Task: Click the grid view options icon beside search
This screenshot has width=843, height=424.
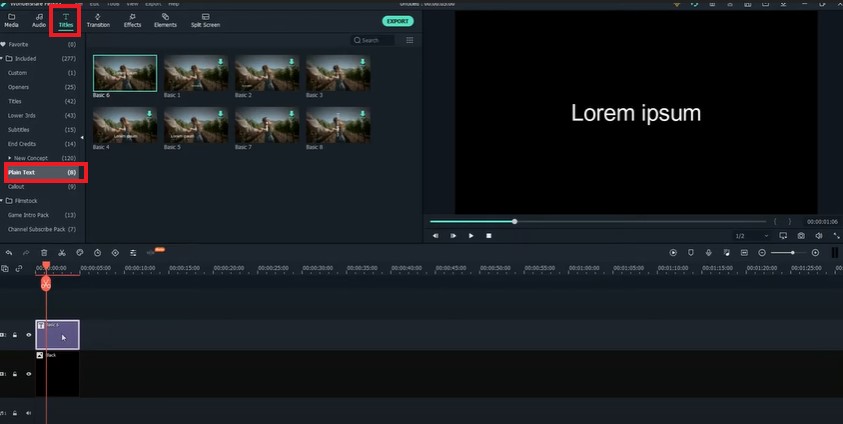Action: tap(410, 40)
